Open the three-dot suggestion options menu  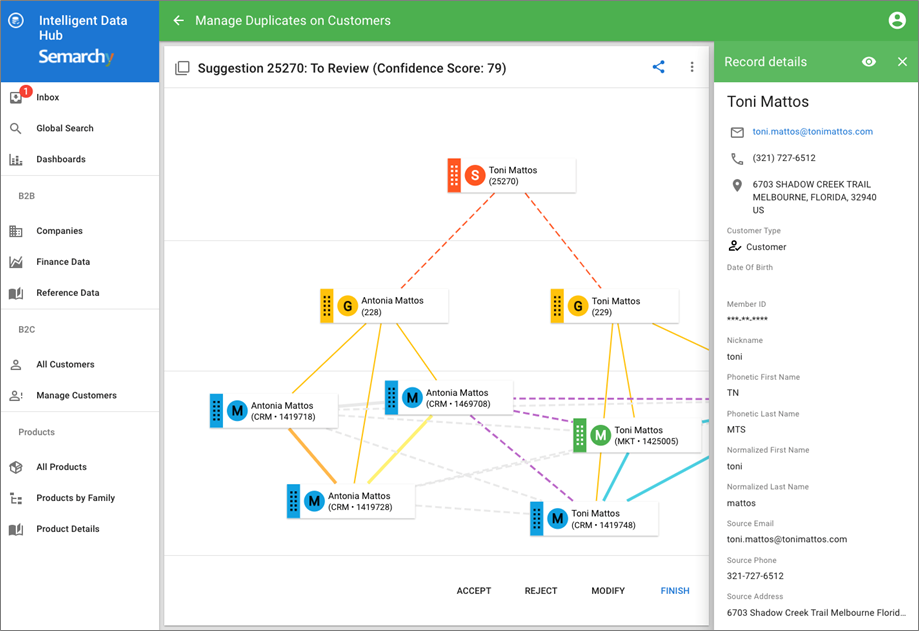(x=692, y=67)
